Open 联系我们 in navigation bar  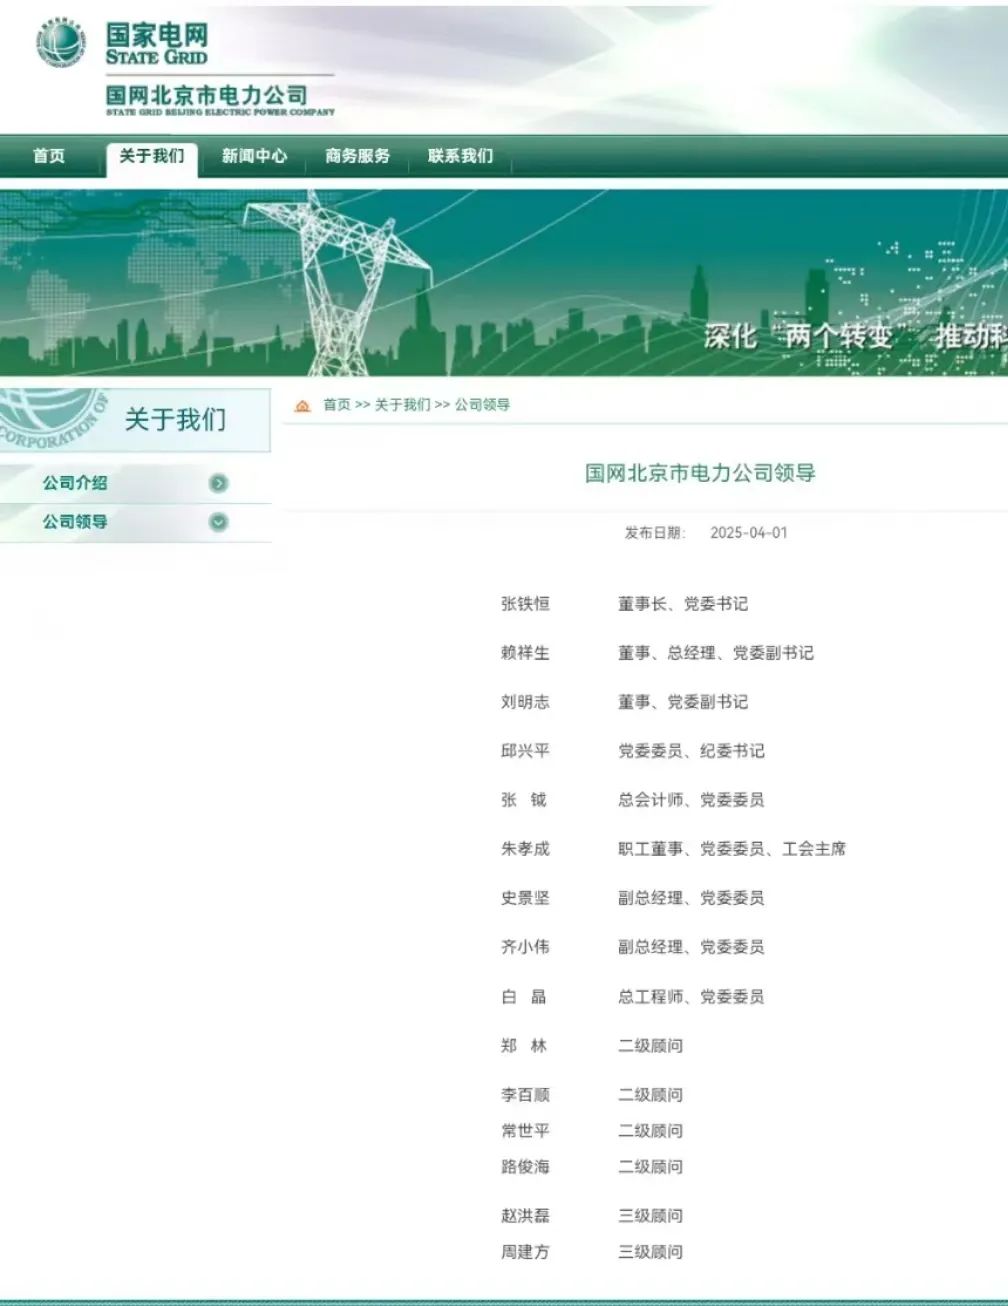tap(460, 156)
